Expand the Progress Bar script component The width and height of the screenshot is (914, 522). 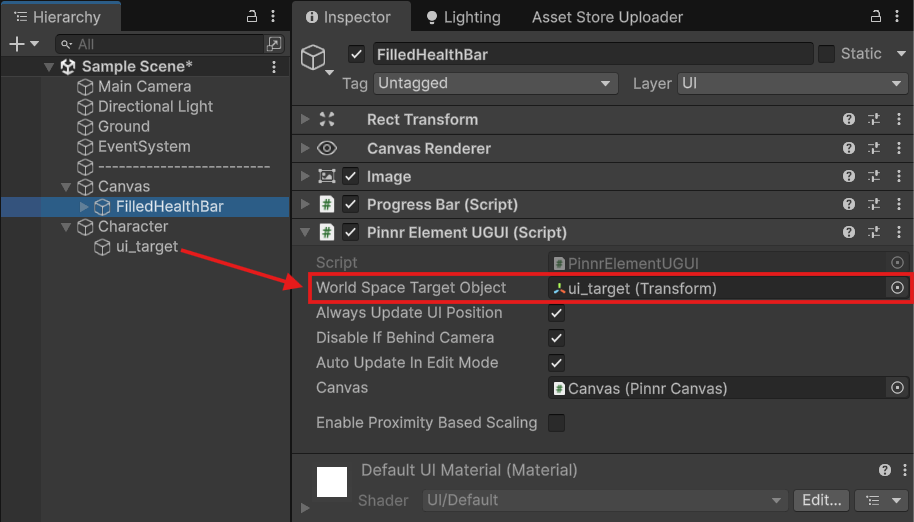(x=305, y=204)
